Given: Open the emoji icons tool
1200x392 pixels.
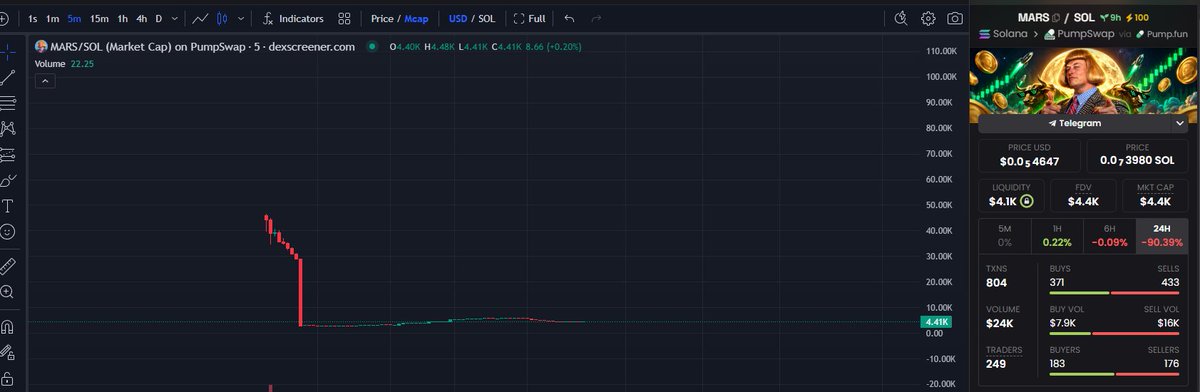Looking at the screenshot, I should [8, 232].
